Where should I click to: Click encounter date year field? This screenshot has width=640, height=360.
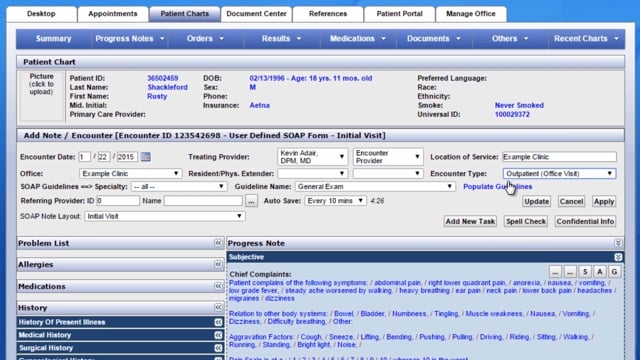[127, 157]
